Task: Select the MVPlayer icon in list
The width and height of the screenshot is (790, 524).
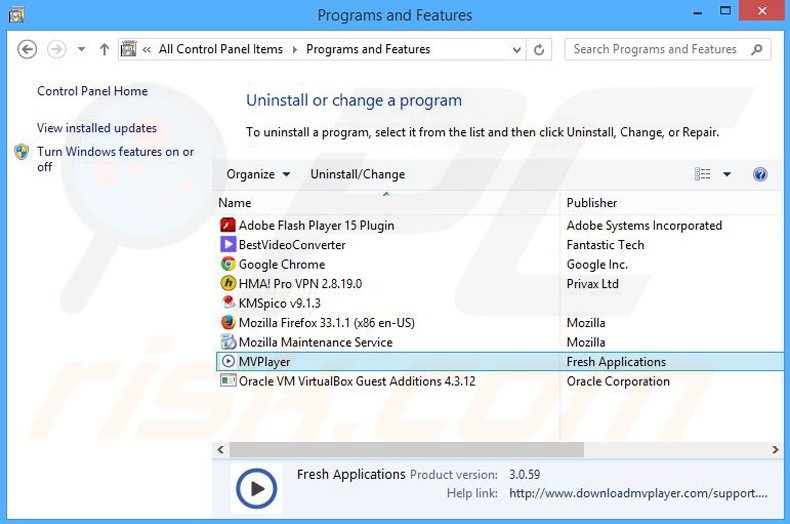Action: pos(228,361)
